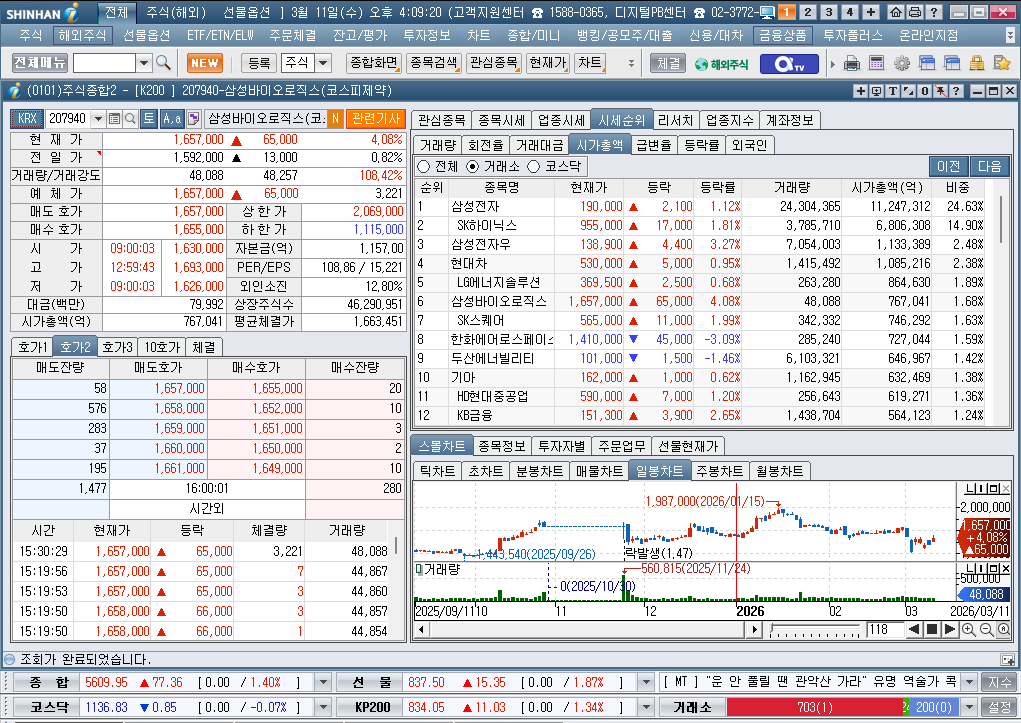Zoom out the chart with the minus magnifier
Viewport: 1021px width, 723px height.
click(x=986, y=629)
